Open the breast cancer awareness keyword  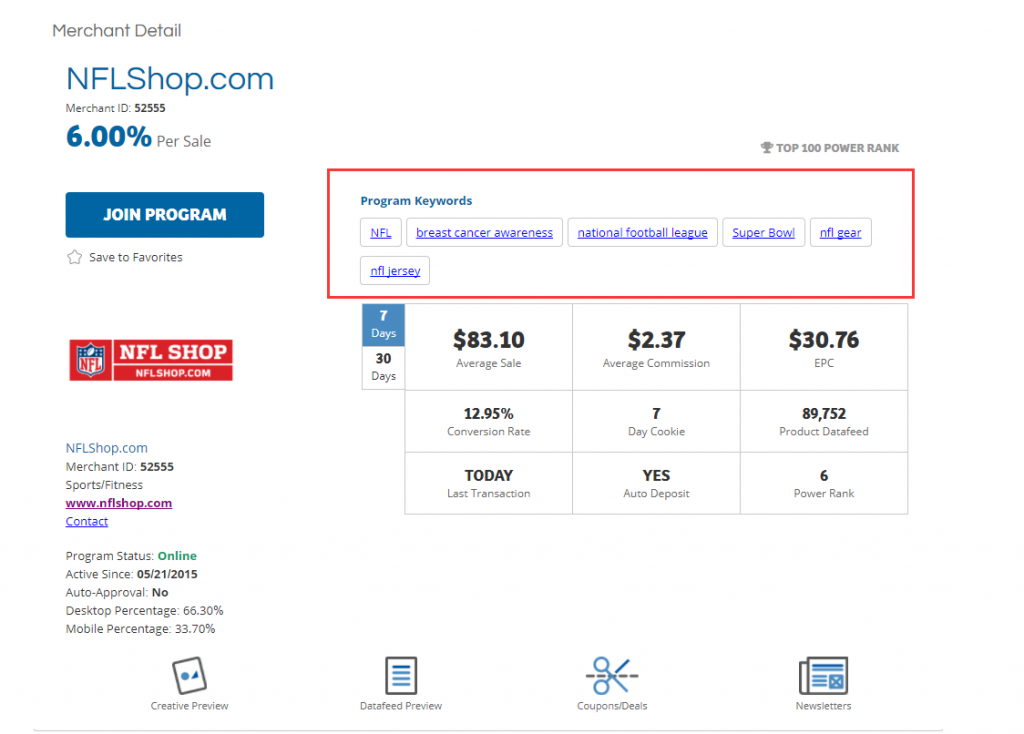[x=484, y=232]
